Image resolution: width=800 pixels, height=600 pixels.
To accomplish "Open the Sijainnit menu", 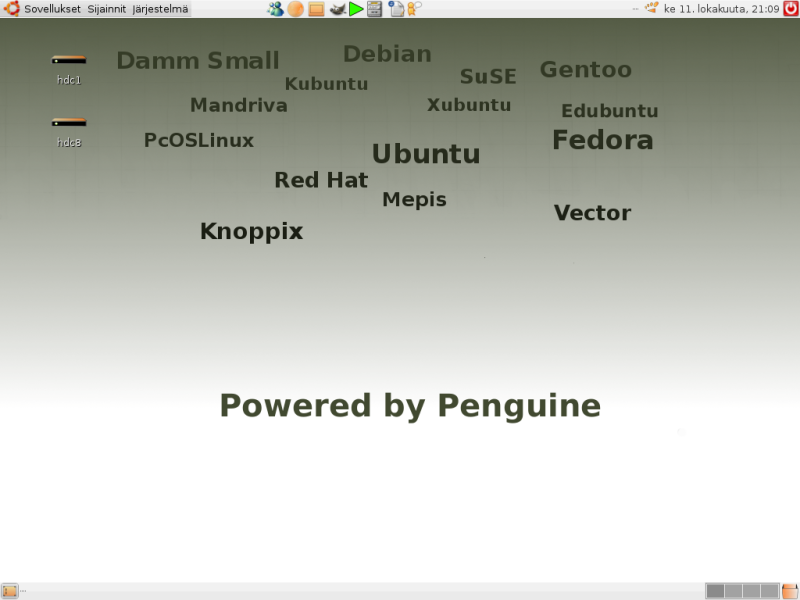I will click(106, 9).
